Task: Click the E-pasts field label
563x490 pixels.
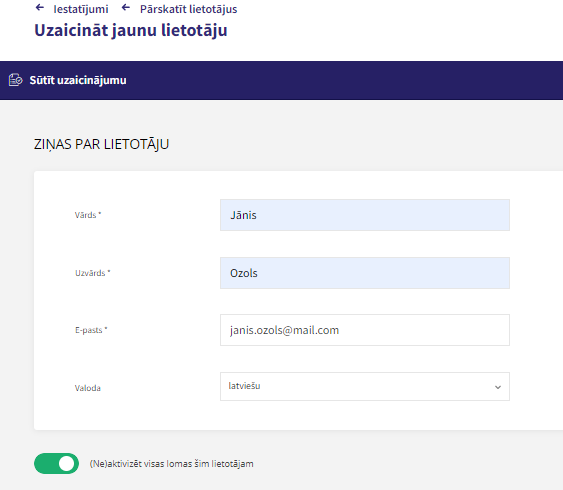Action: (91, 330)
